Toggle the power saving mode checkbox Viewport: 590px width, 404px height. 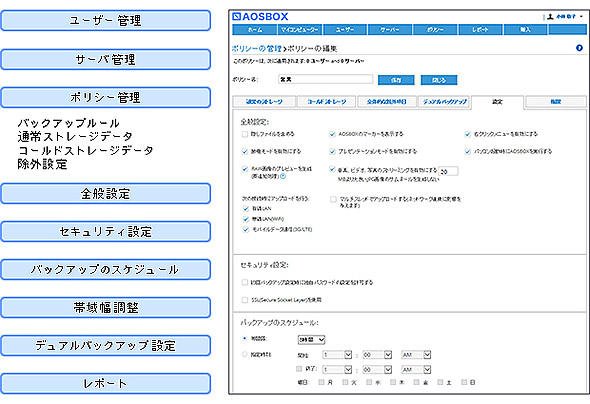pos(245,151)
